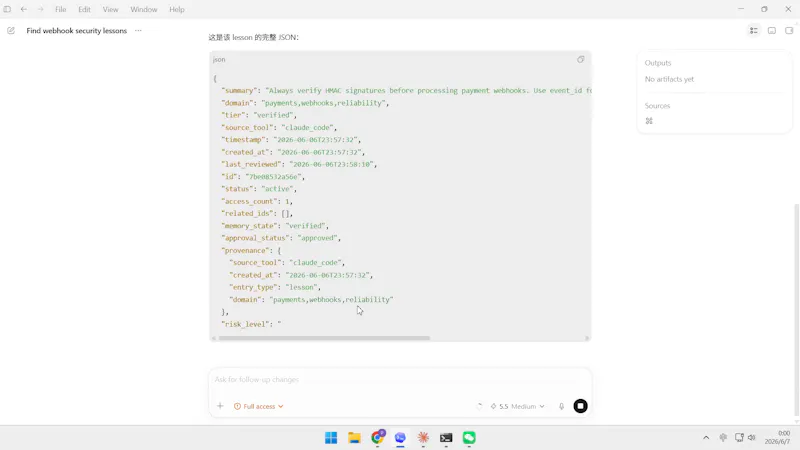Open the terminal from the taskbar

(446, 438)
